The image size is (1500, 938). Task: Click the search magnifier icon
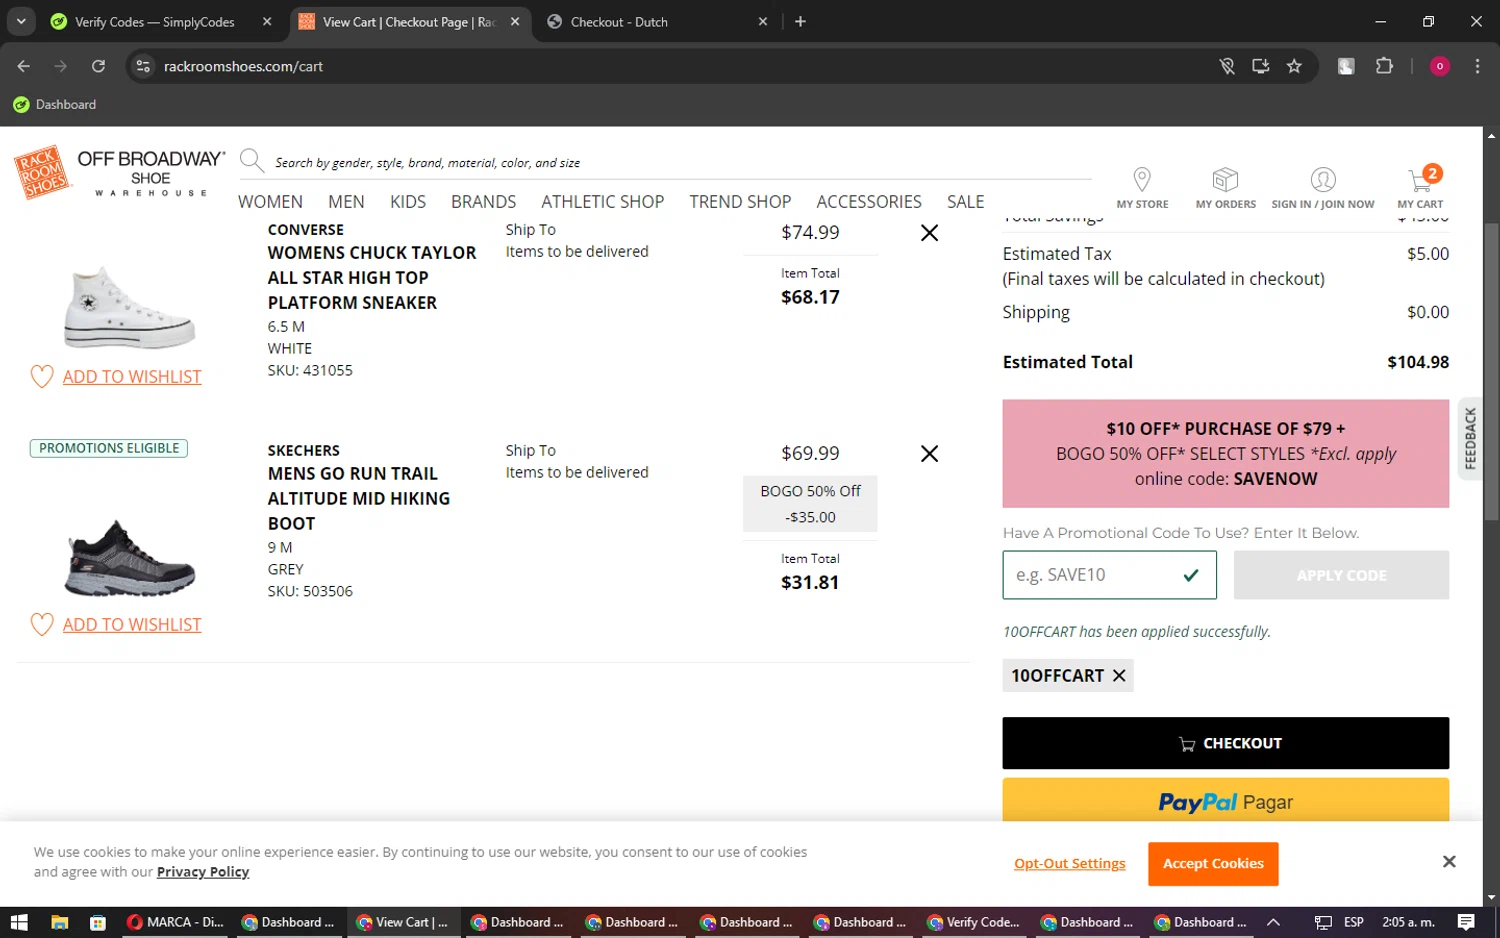251,161
